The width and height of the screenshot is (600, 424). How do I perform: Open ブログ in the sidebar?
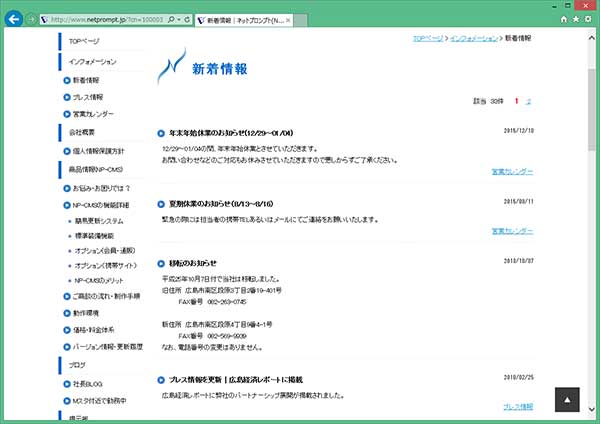77,365
